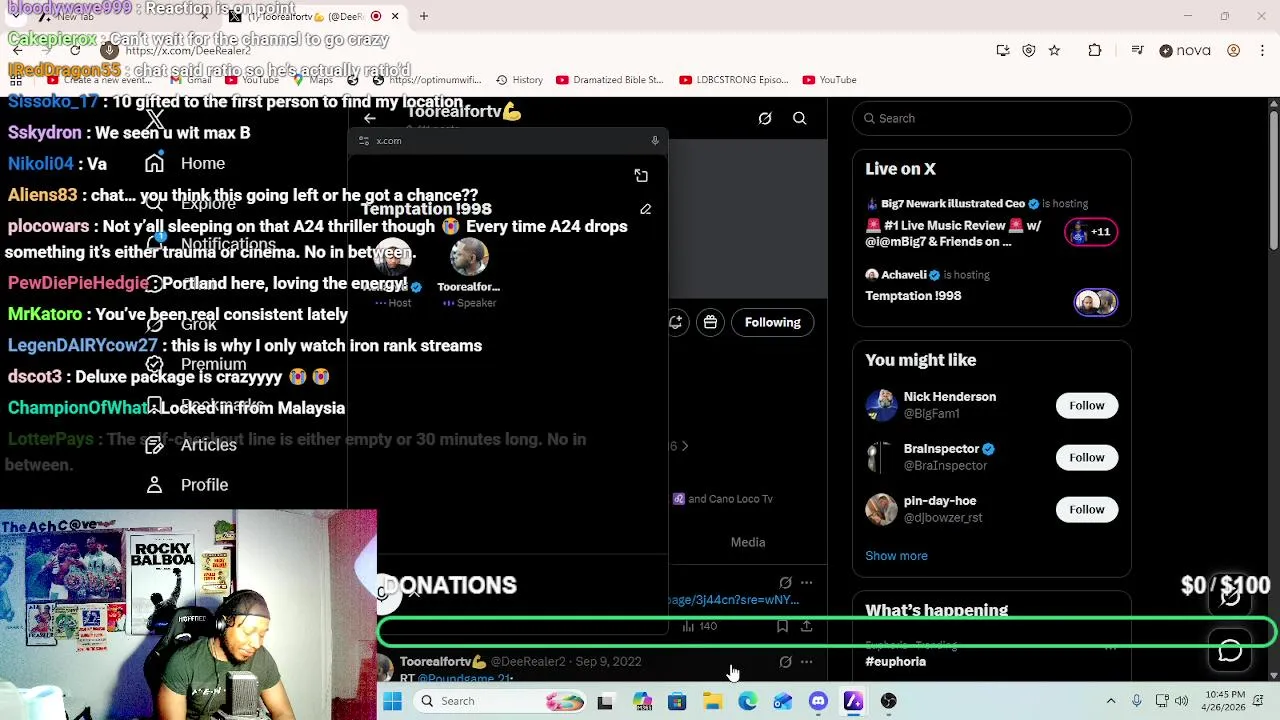Open taskbar volume control
The height and width of the screenshot is (720, 1280).
(x=1181, y=701)
